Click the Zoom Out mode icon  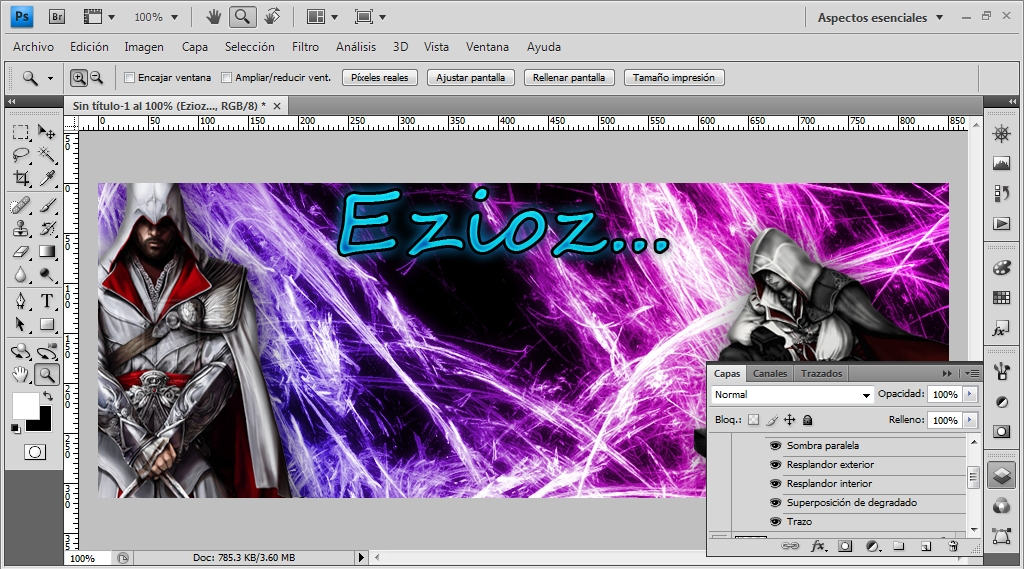click(97, 78)
